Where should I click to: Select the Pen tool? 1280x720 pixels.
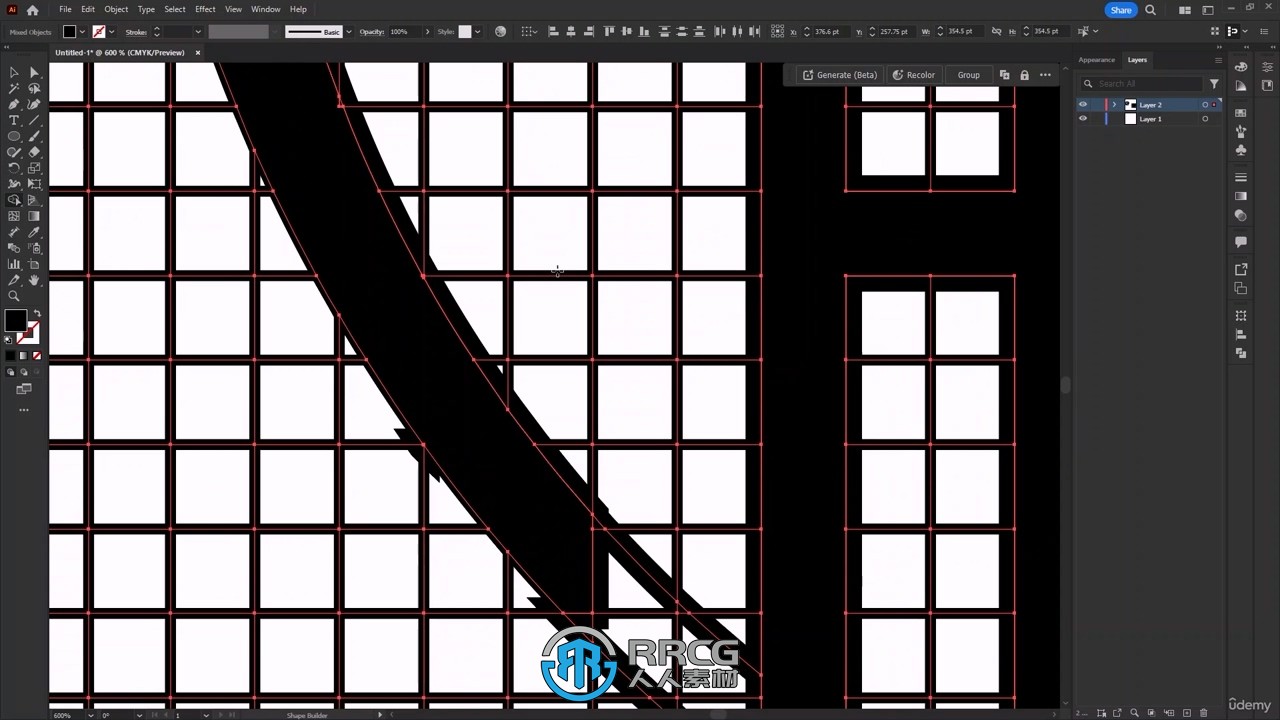14,104
